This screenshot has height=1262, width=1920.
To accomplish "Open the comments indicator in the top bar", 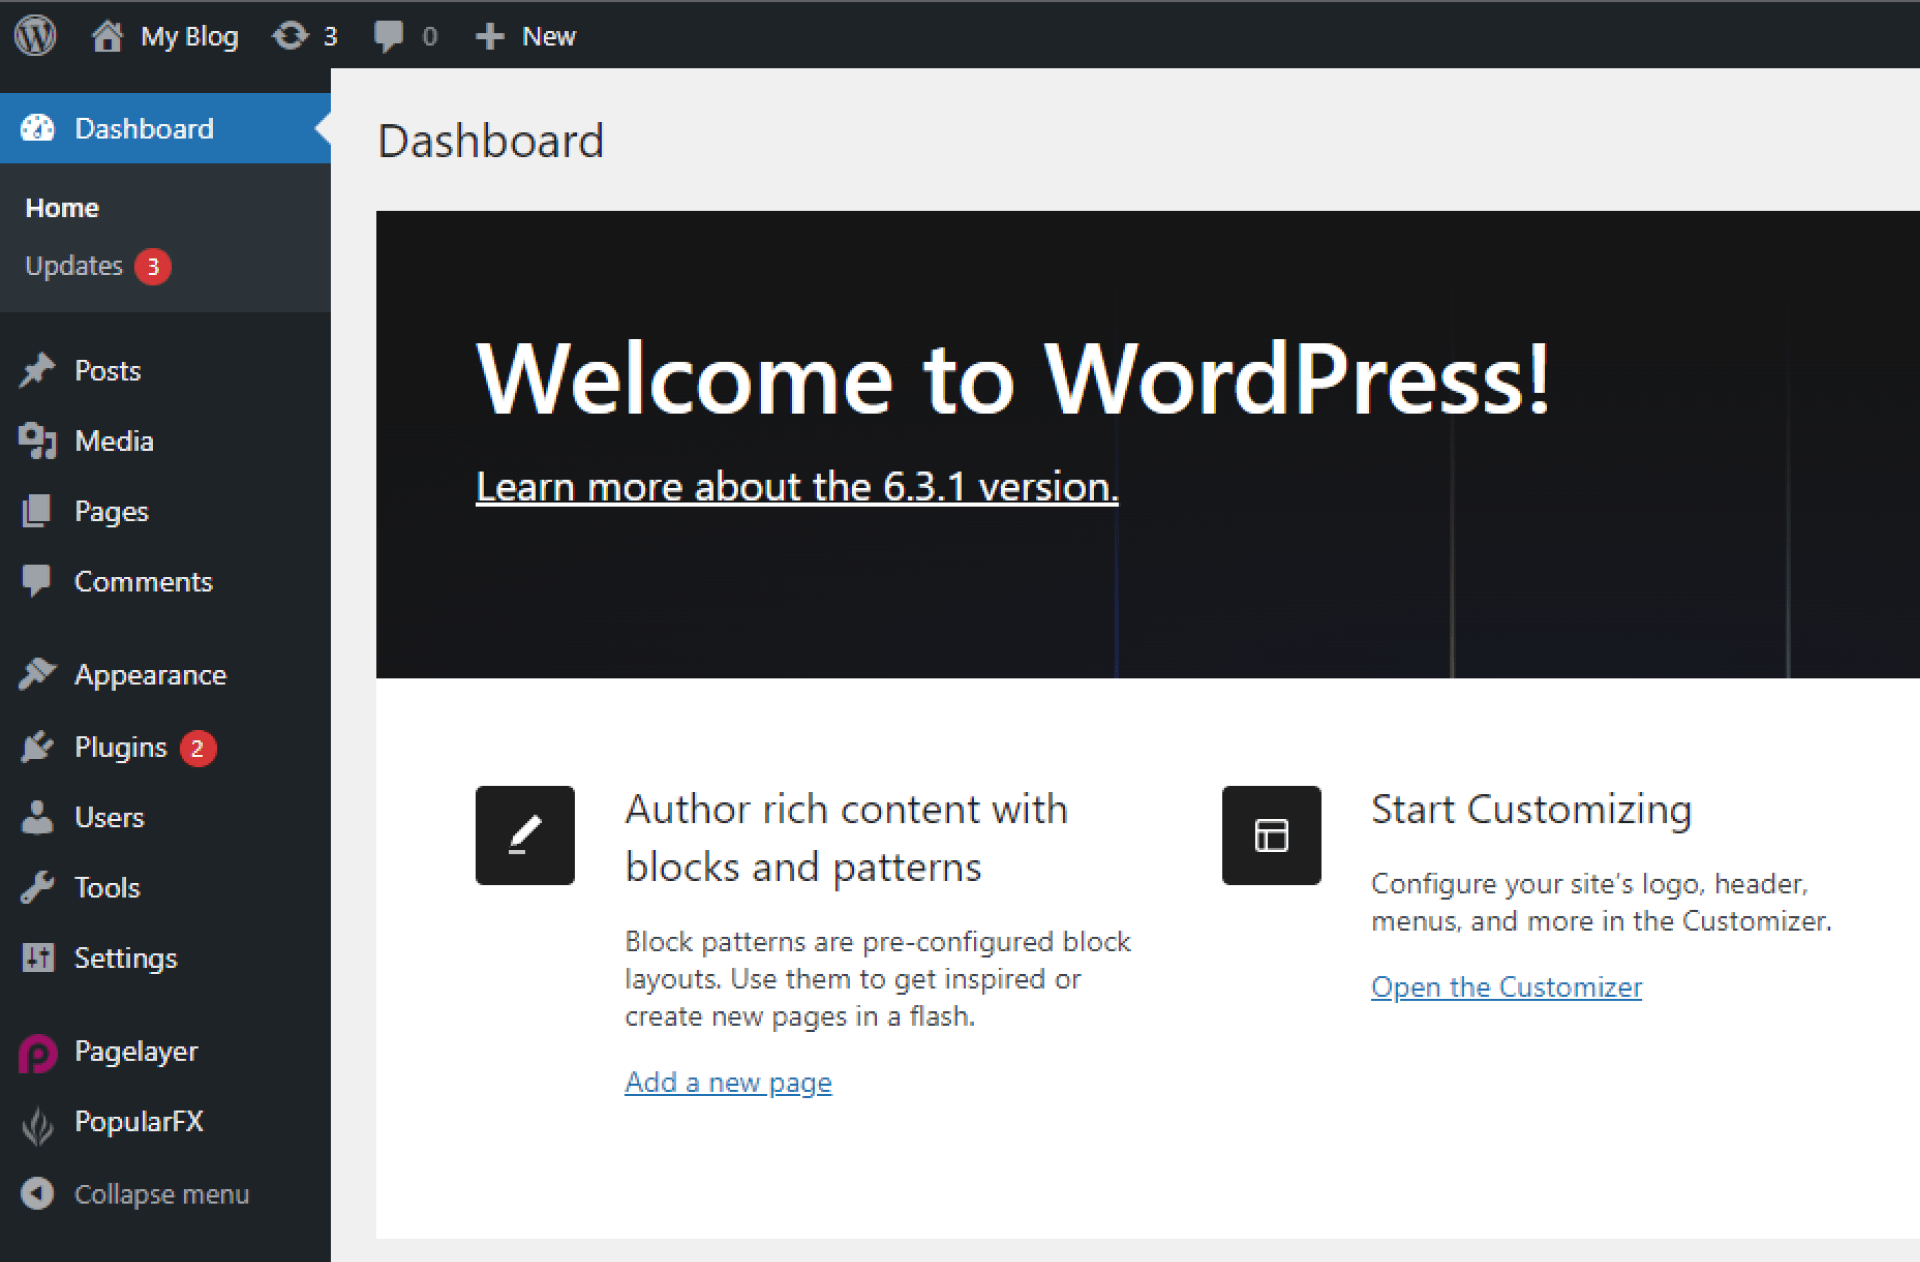I will (405, 35).
